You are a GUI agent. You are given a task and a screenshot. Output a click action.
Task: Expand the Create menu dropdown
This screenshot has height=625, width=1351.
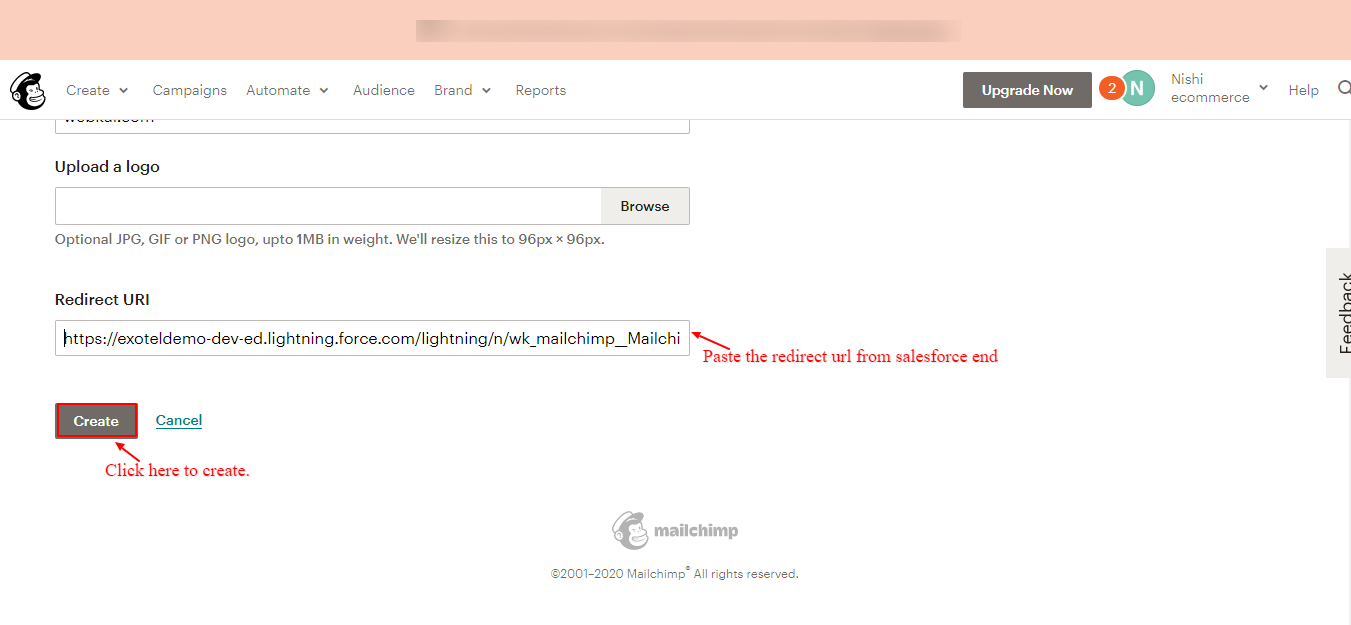click(97, 90)
